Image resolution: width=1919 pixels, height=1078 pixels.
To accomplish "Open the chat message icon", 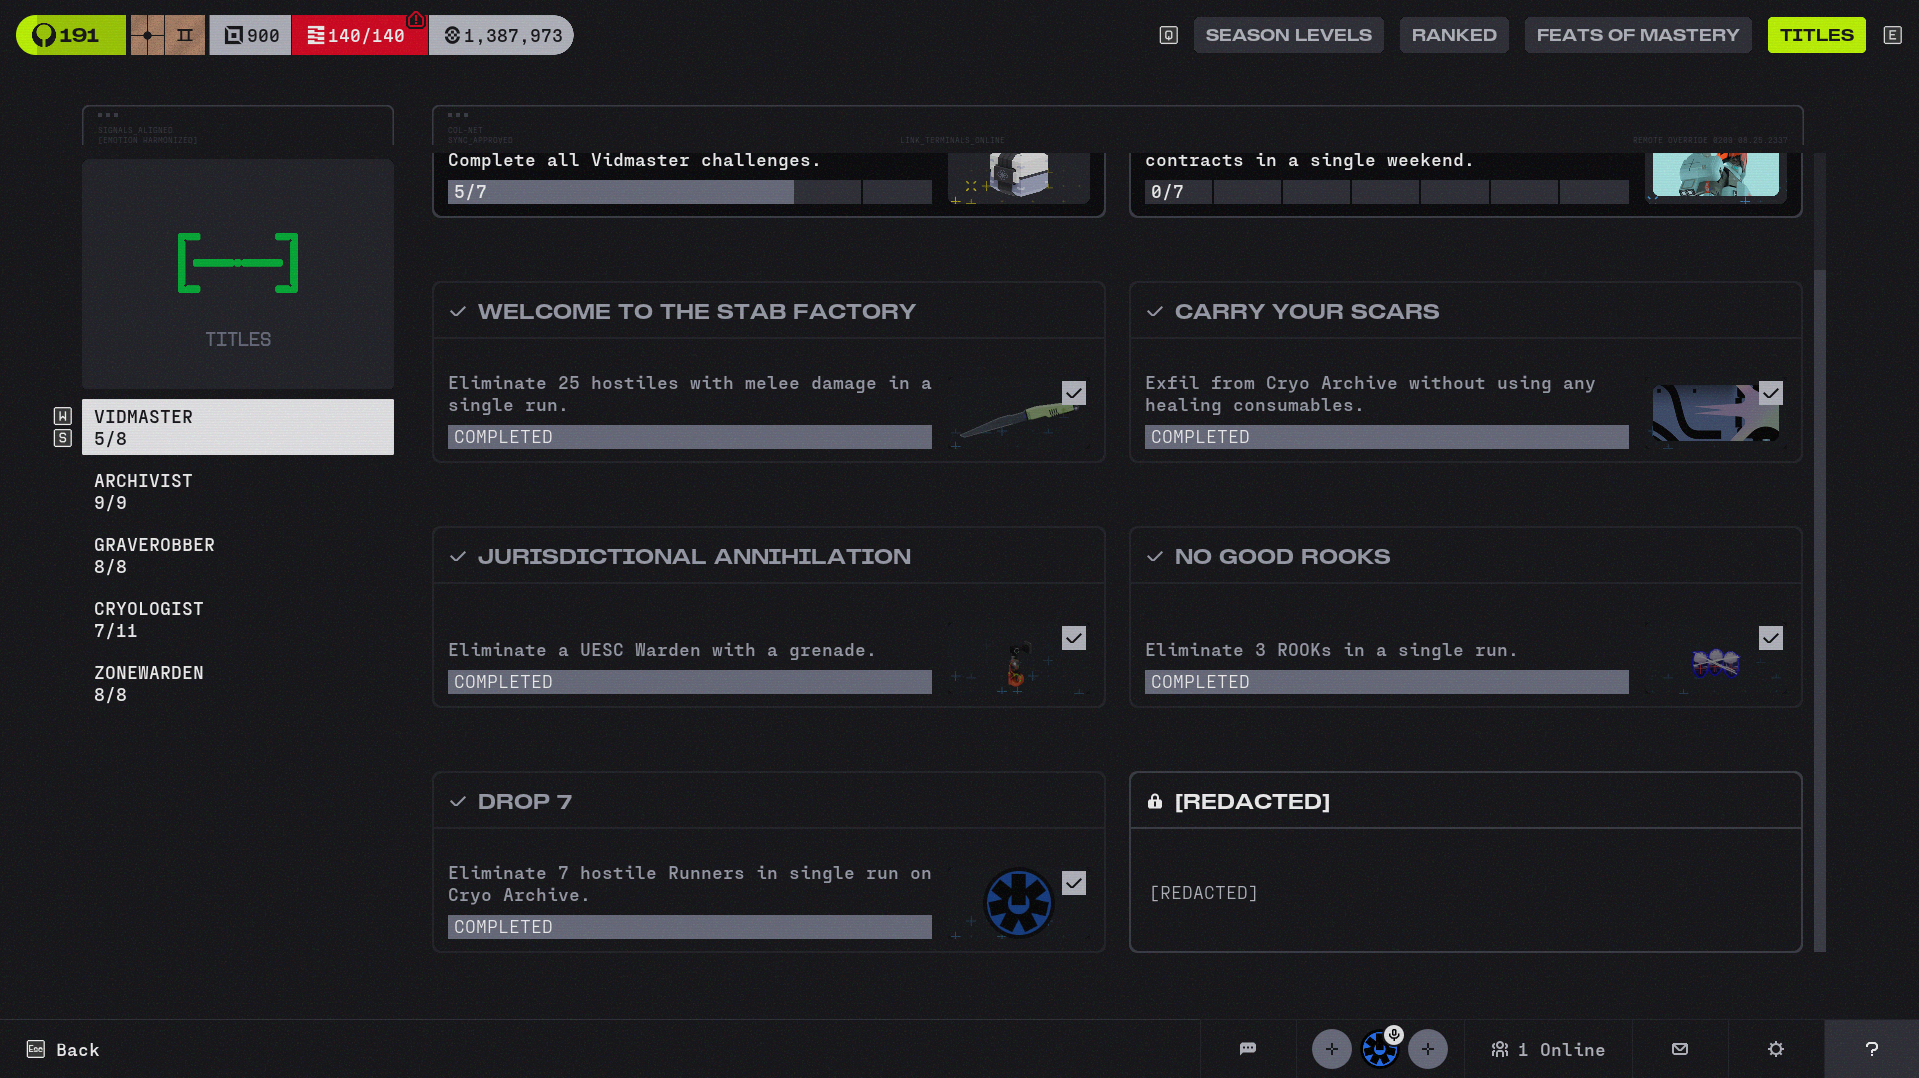I will (1247, 1049).
